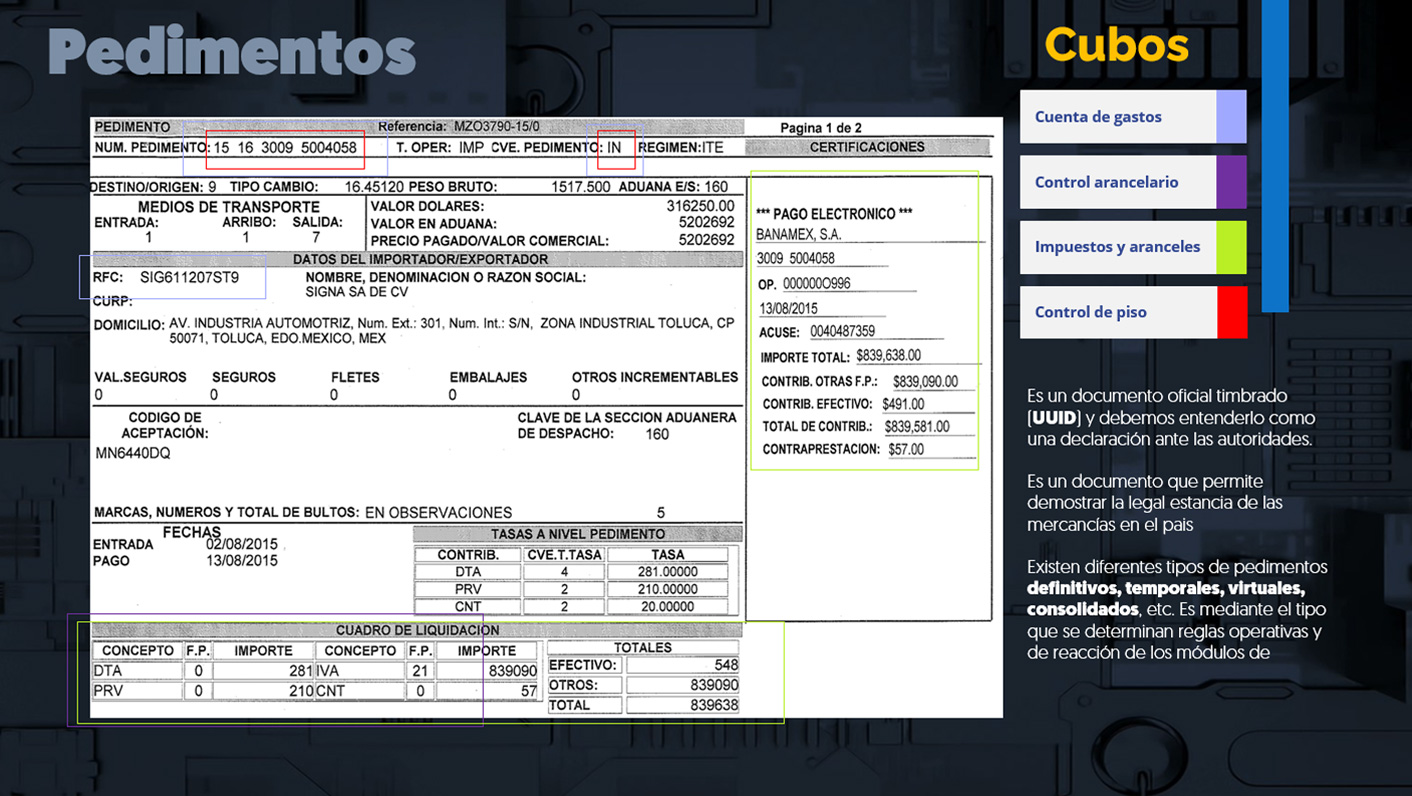
Task: Click the BANAMEX, S.A. bank entry
Action: click(800, 234)
